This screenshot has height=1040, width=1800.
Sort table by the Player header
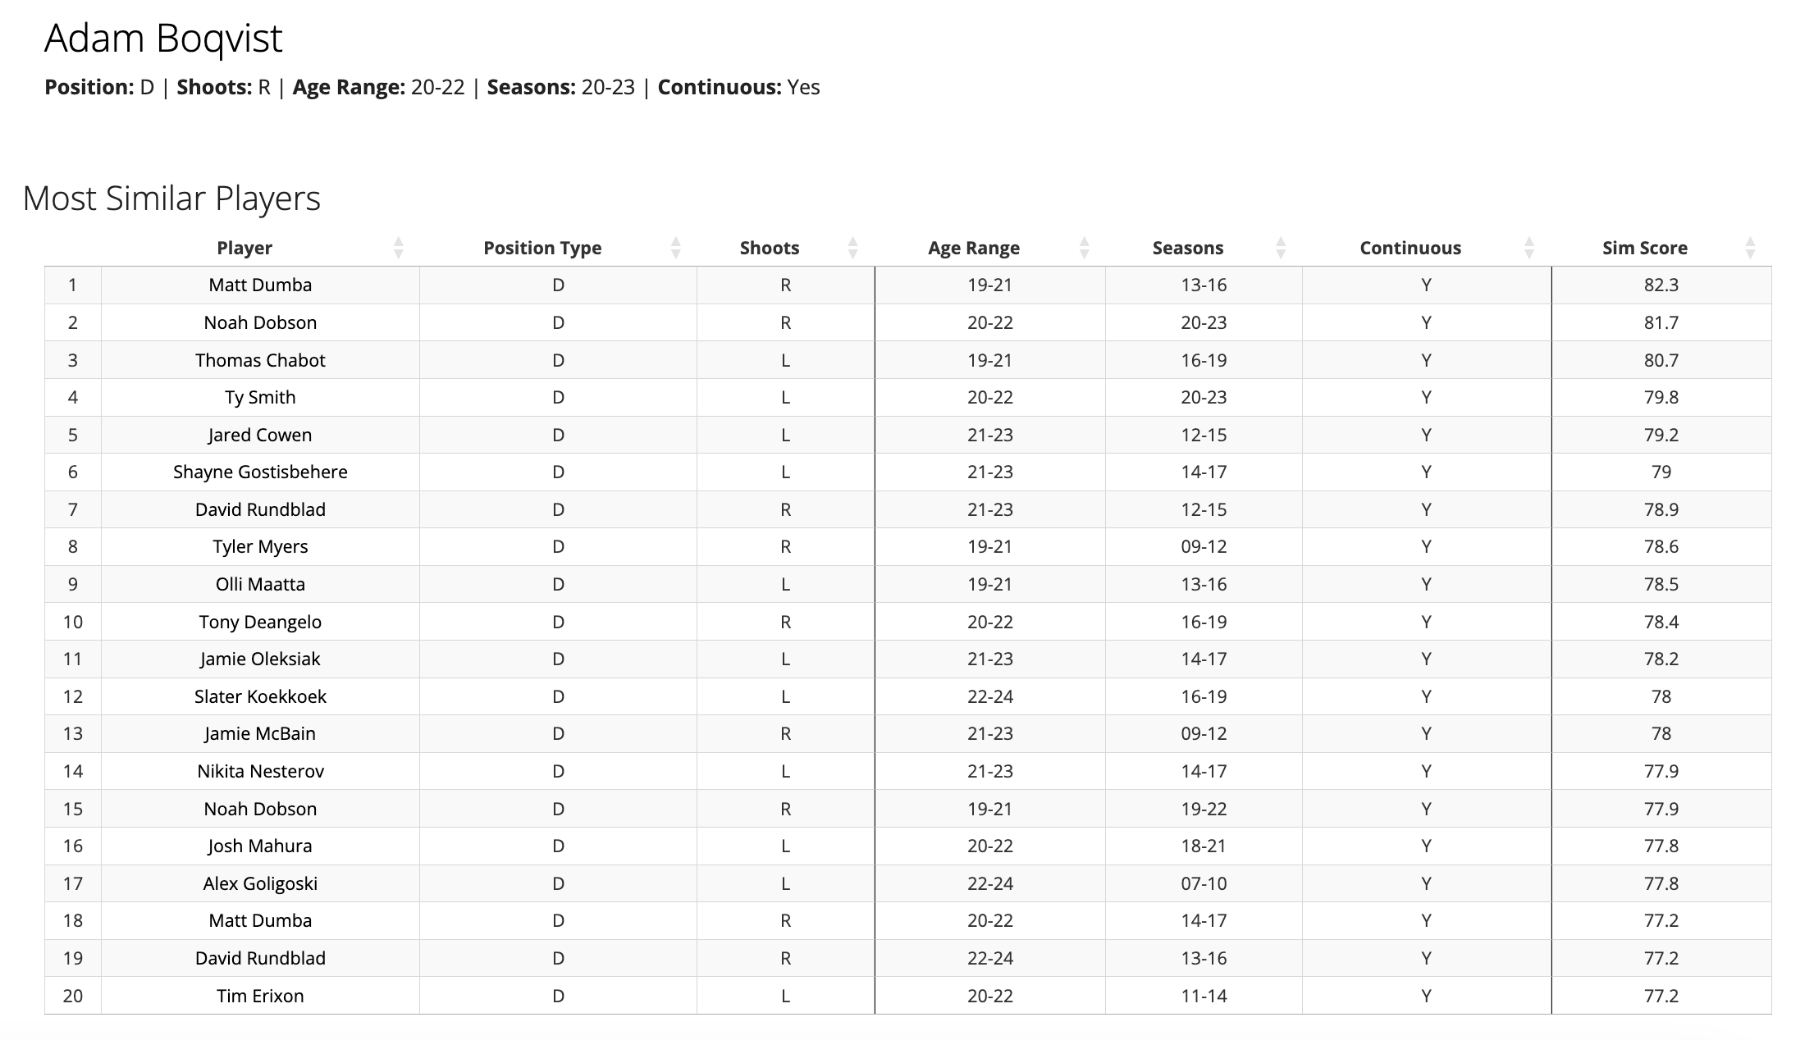point(245,248)
